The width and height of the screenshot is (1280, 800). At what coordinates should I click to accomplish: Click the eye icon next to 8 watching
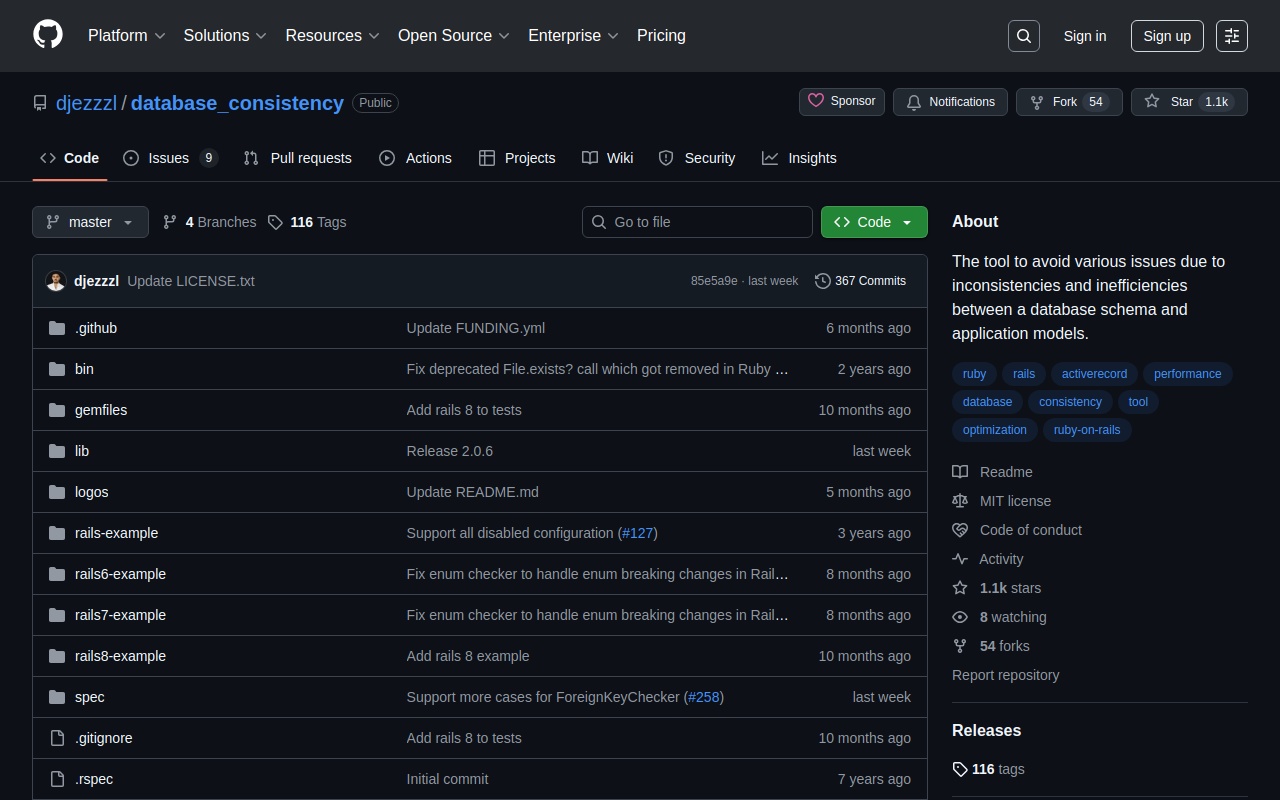(x=960, y=617)
